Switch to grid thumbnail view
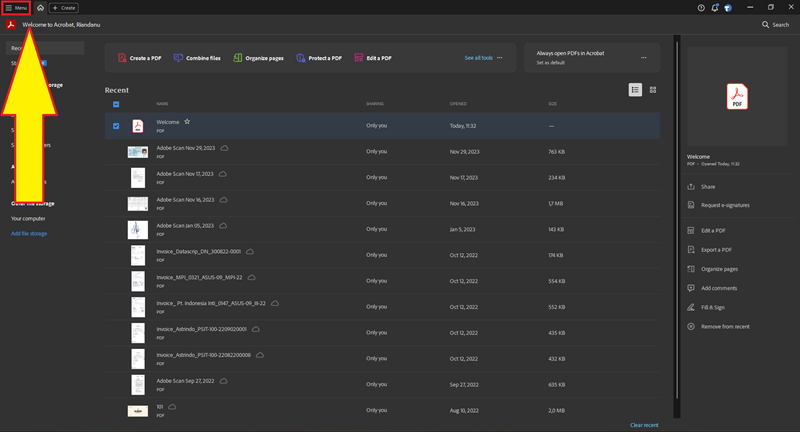800x432 pixels. click(653, 90)
